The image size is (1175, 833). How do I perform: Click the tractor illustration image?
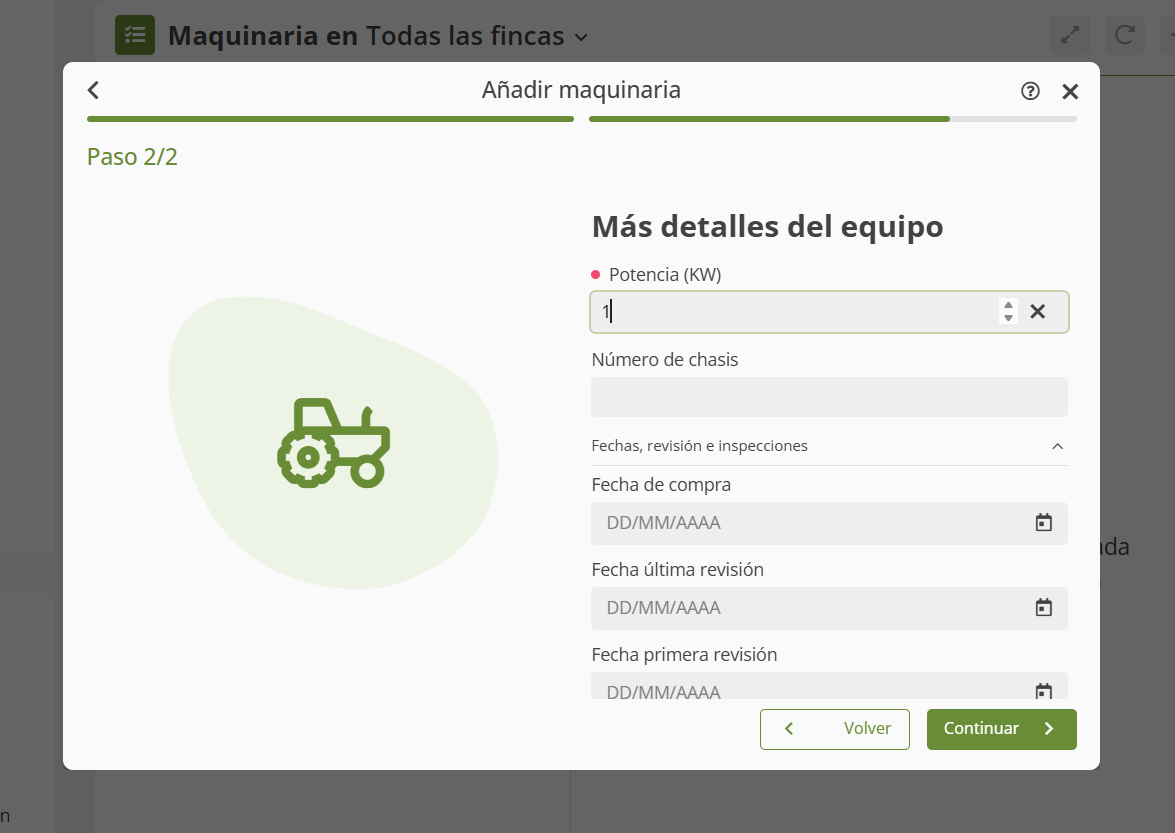pos(333,443)
